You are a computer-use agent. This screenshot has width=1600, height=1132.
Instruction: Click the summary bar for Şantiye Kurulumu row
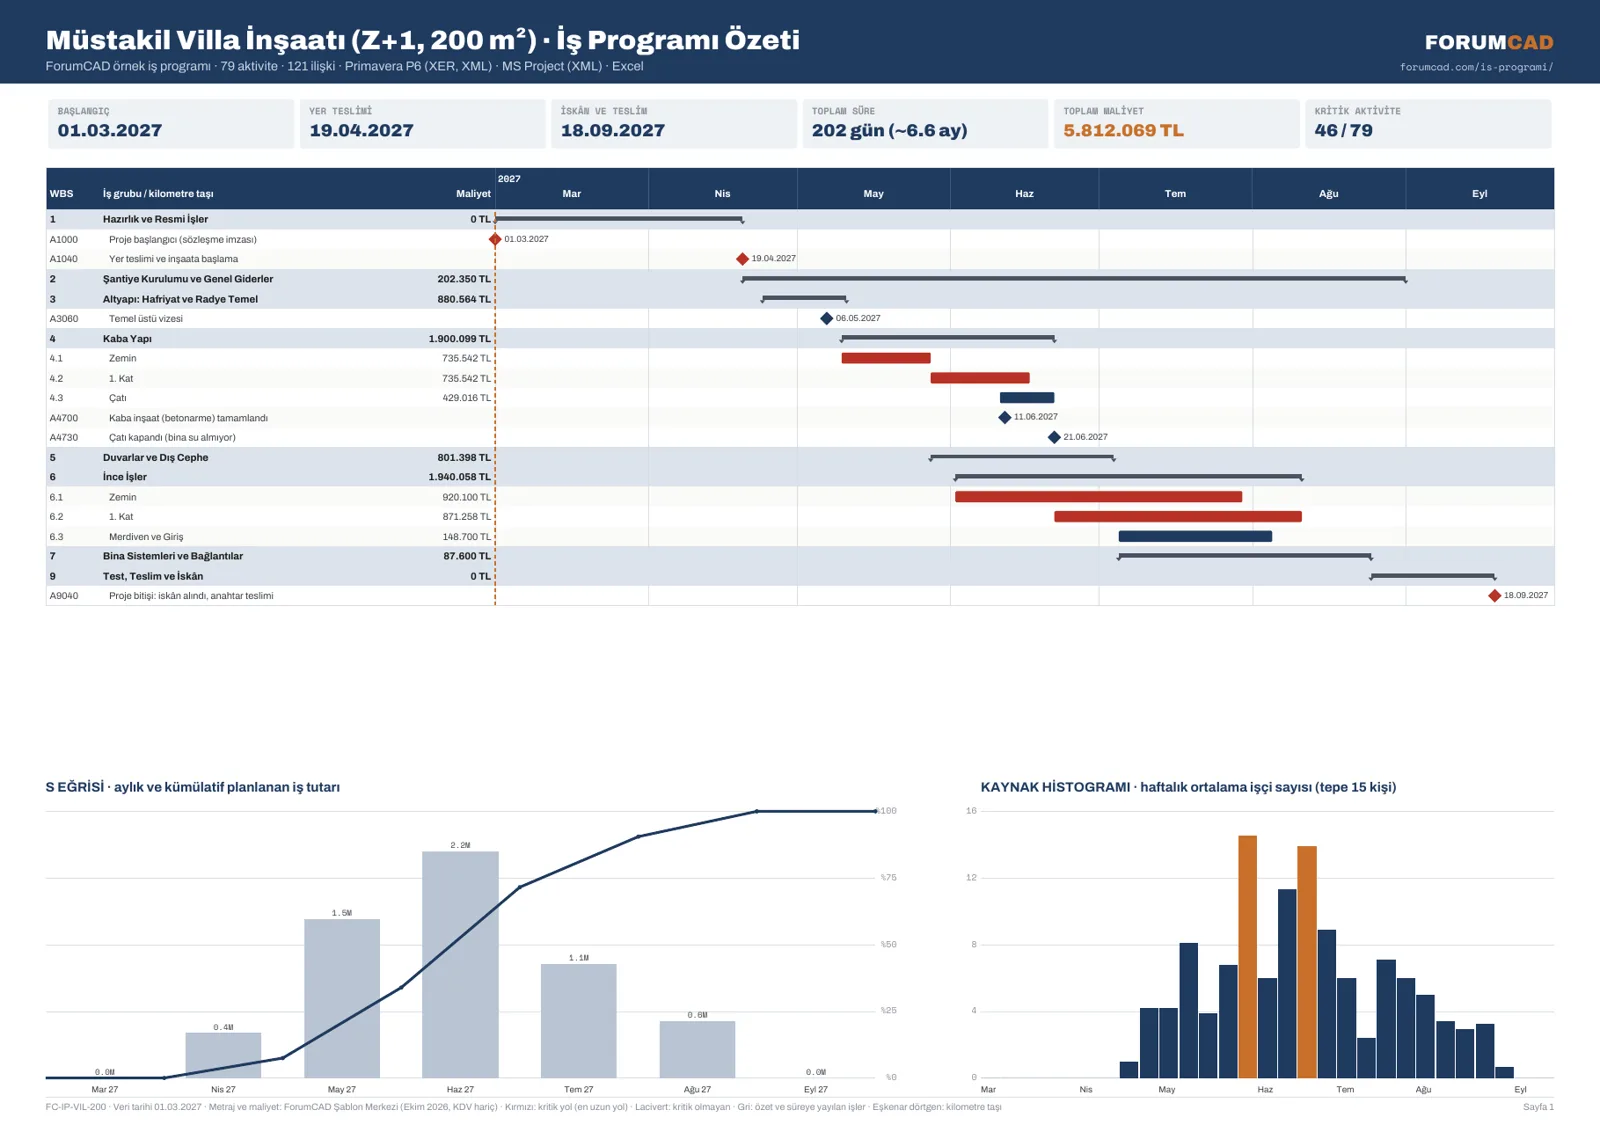[x=1074, y=279]
